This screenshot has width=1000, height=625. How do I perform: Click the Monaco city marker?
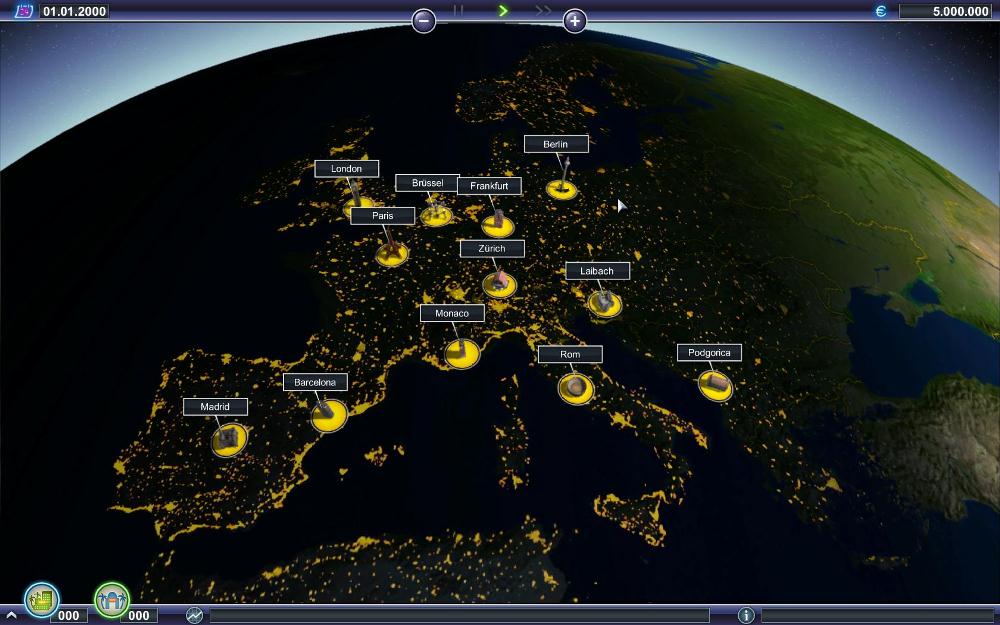click(461, 353)
